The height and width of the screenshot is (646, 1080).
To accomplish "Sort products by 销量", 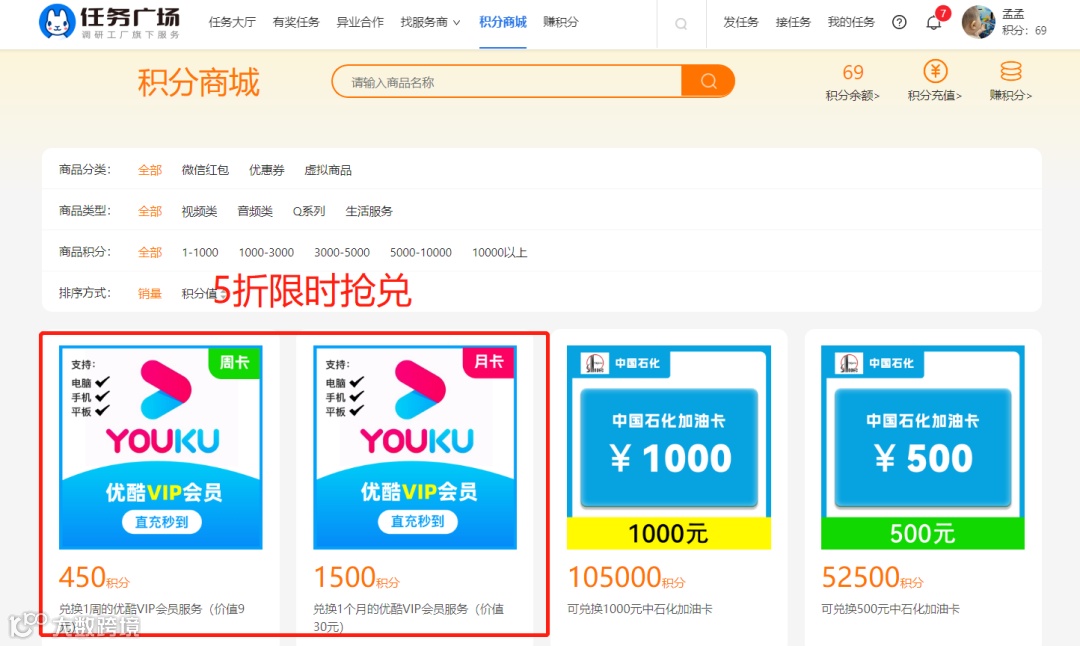I will coord(149,294).
